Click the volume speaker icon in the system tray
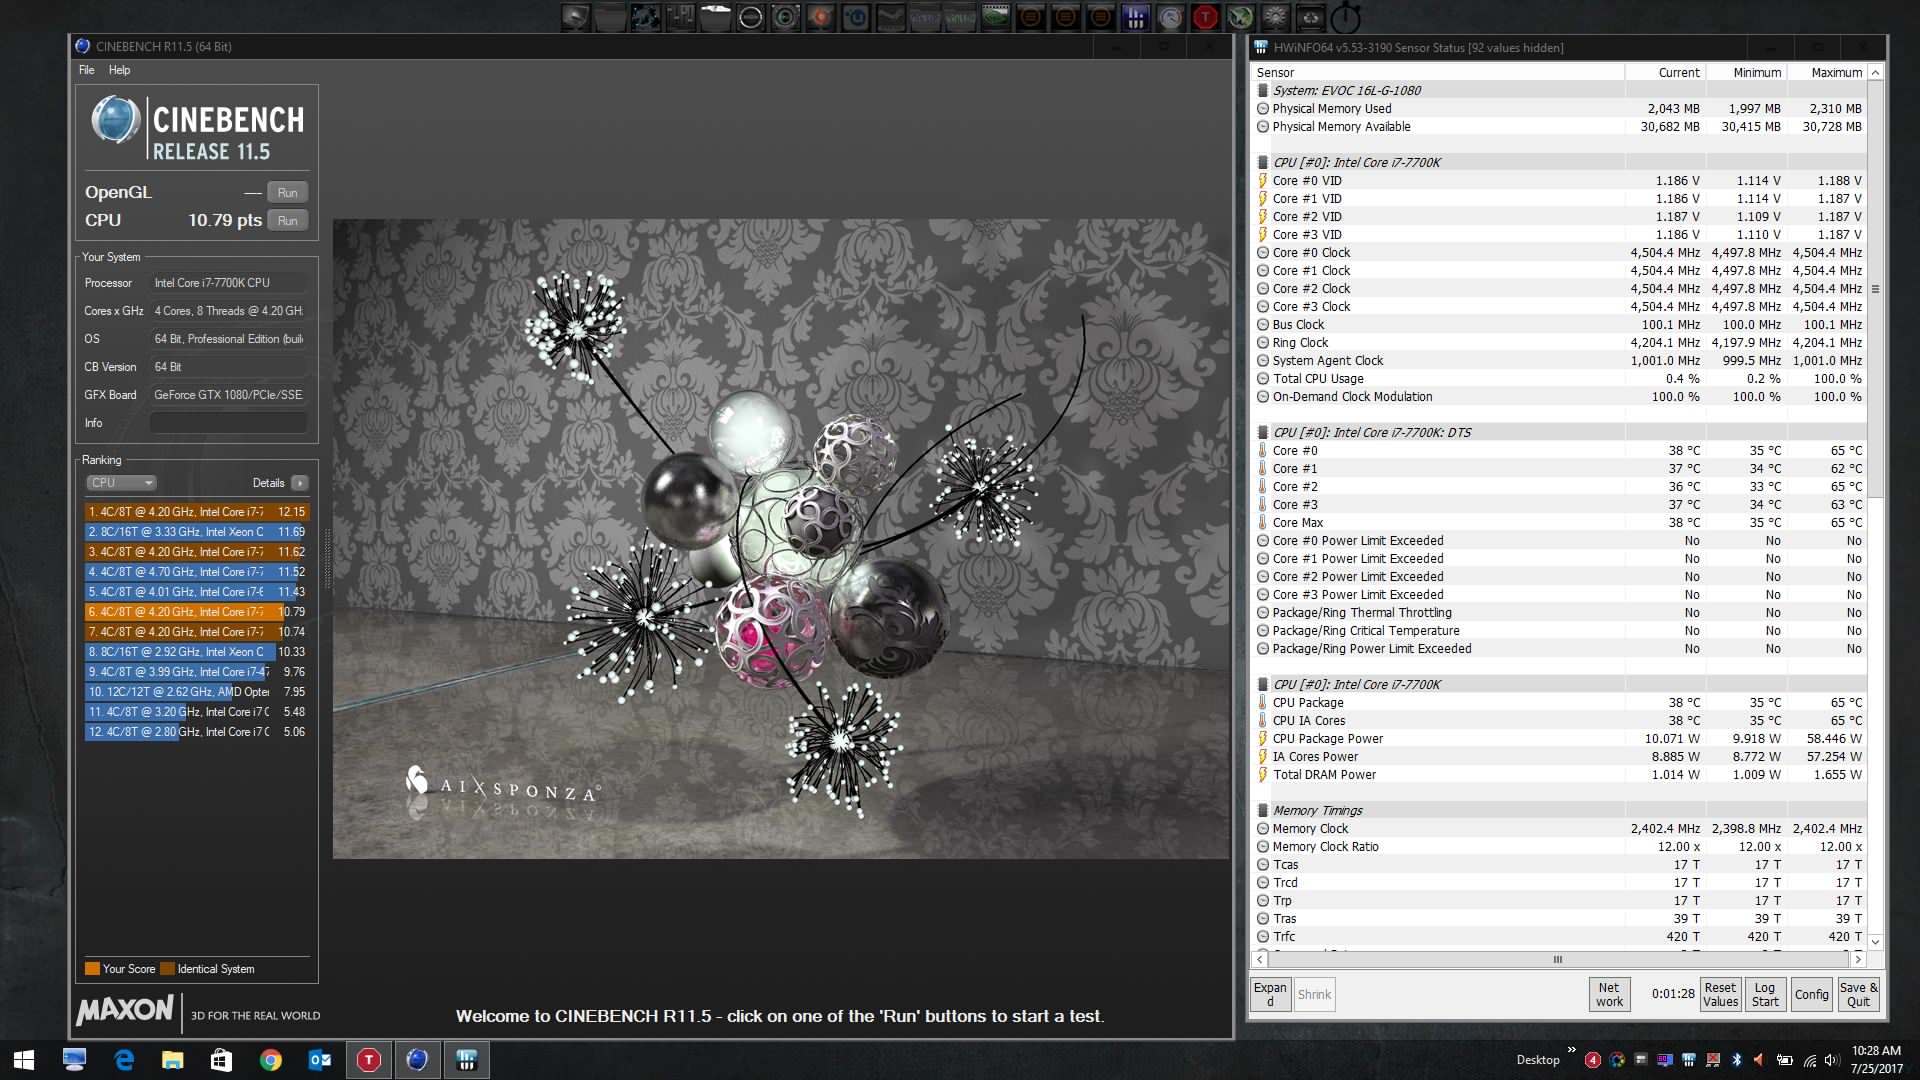This screenshot has width=1920, height=1080. (1832, 1060)
